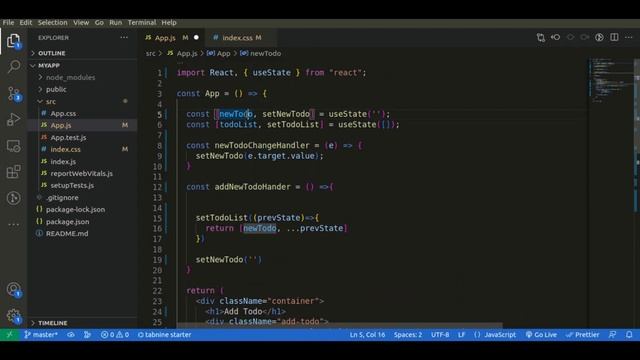640x360 pixels.
Task: Open the Search view in activity bar
Action: (14, 66)
